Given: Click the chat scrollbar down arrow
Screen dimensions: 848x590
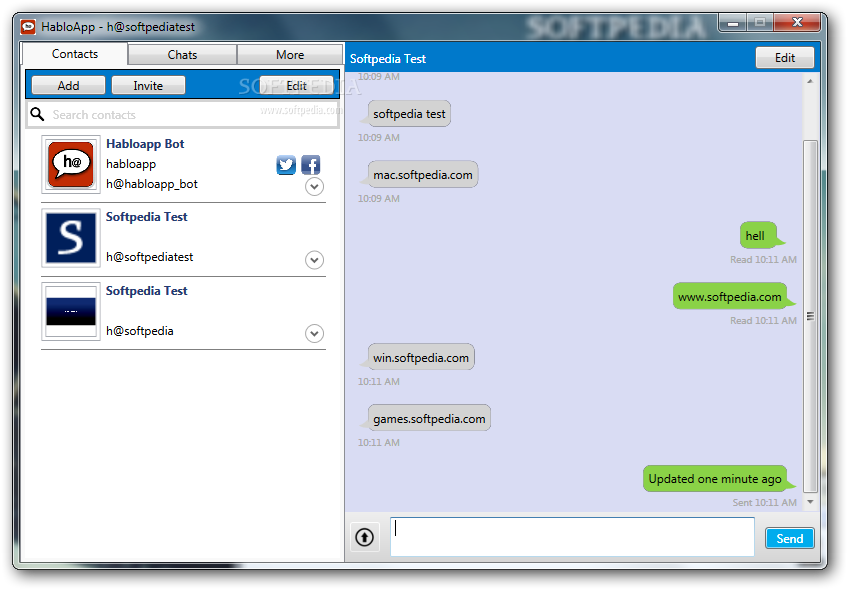Looking at the screenshot, I should (x=810, y=502).
